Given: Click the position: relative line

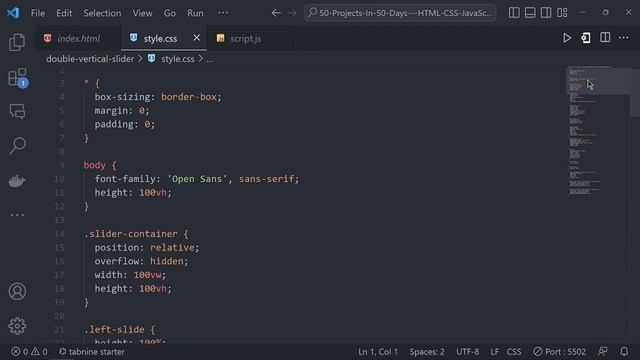Looking at the screenshot, I should 147,247.
